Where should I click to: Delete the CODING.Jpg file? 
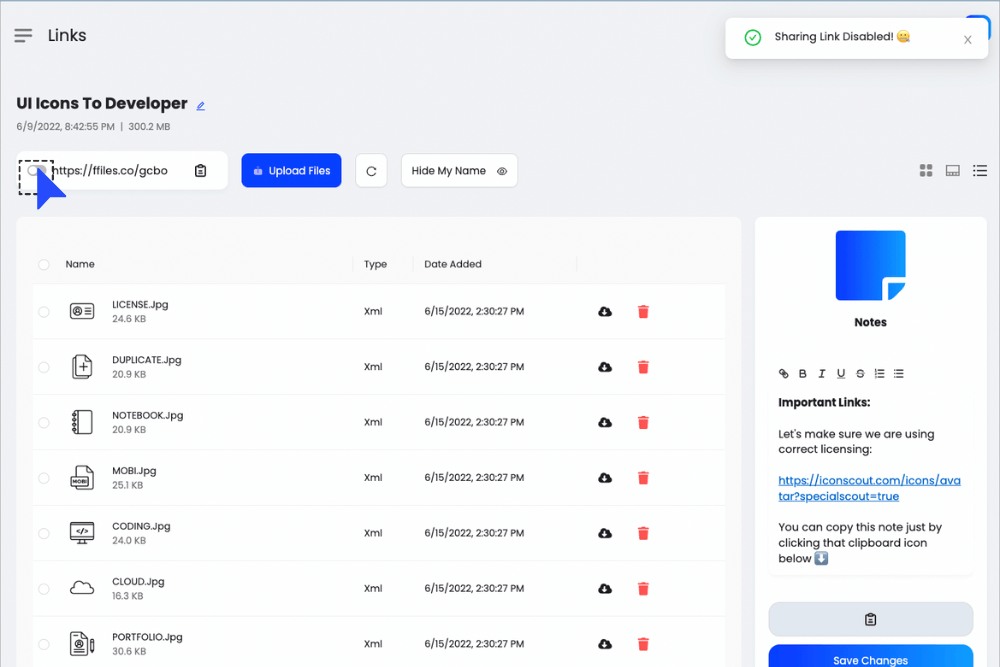643,534
